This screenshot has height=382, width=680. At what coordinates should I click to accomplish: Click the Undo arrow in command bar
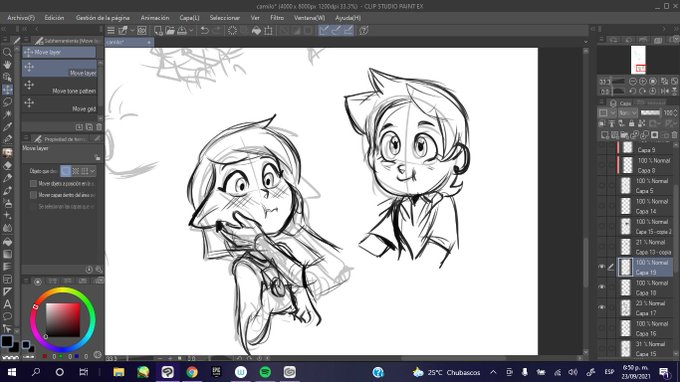point(205,30)
